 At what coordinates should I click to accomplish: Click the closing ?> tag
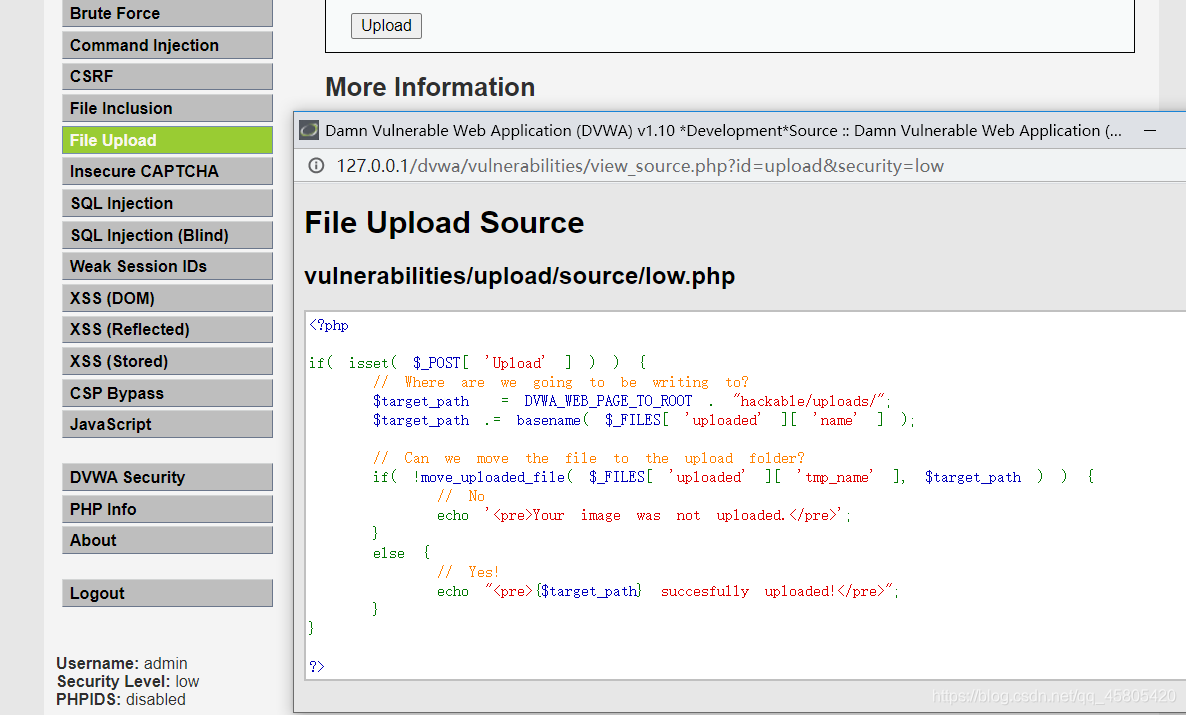(317, 667)
